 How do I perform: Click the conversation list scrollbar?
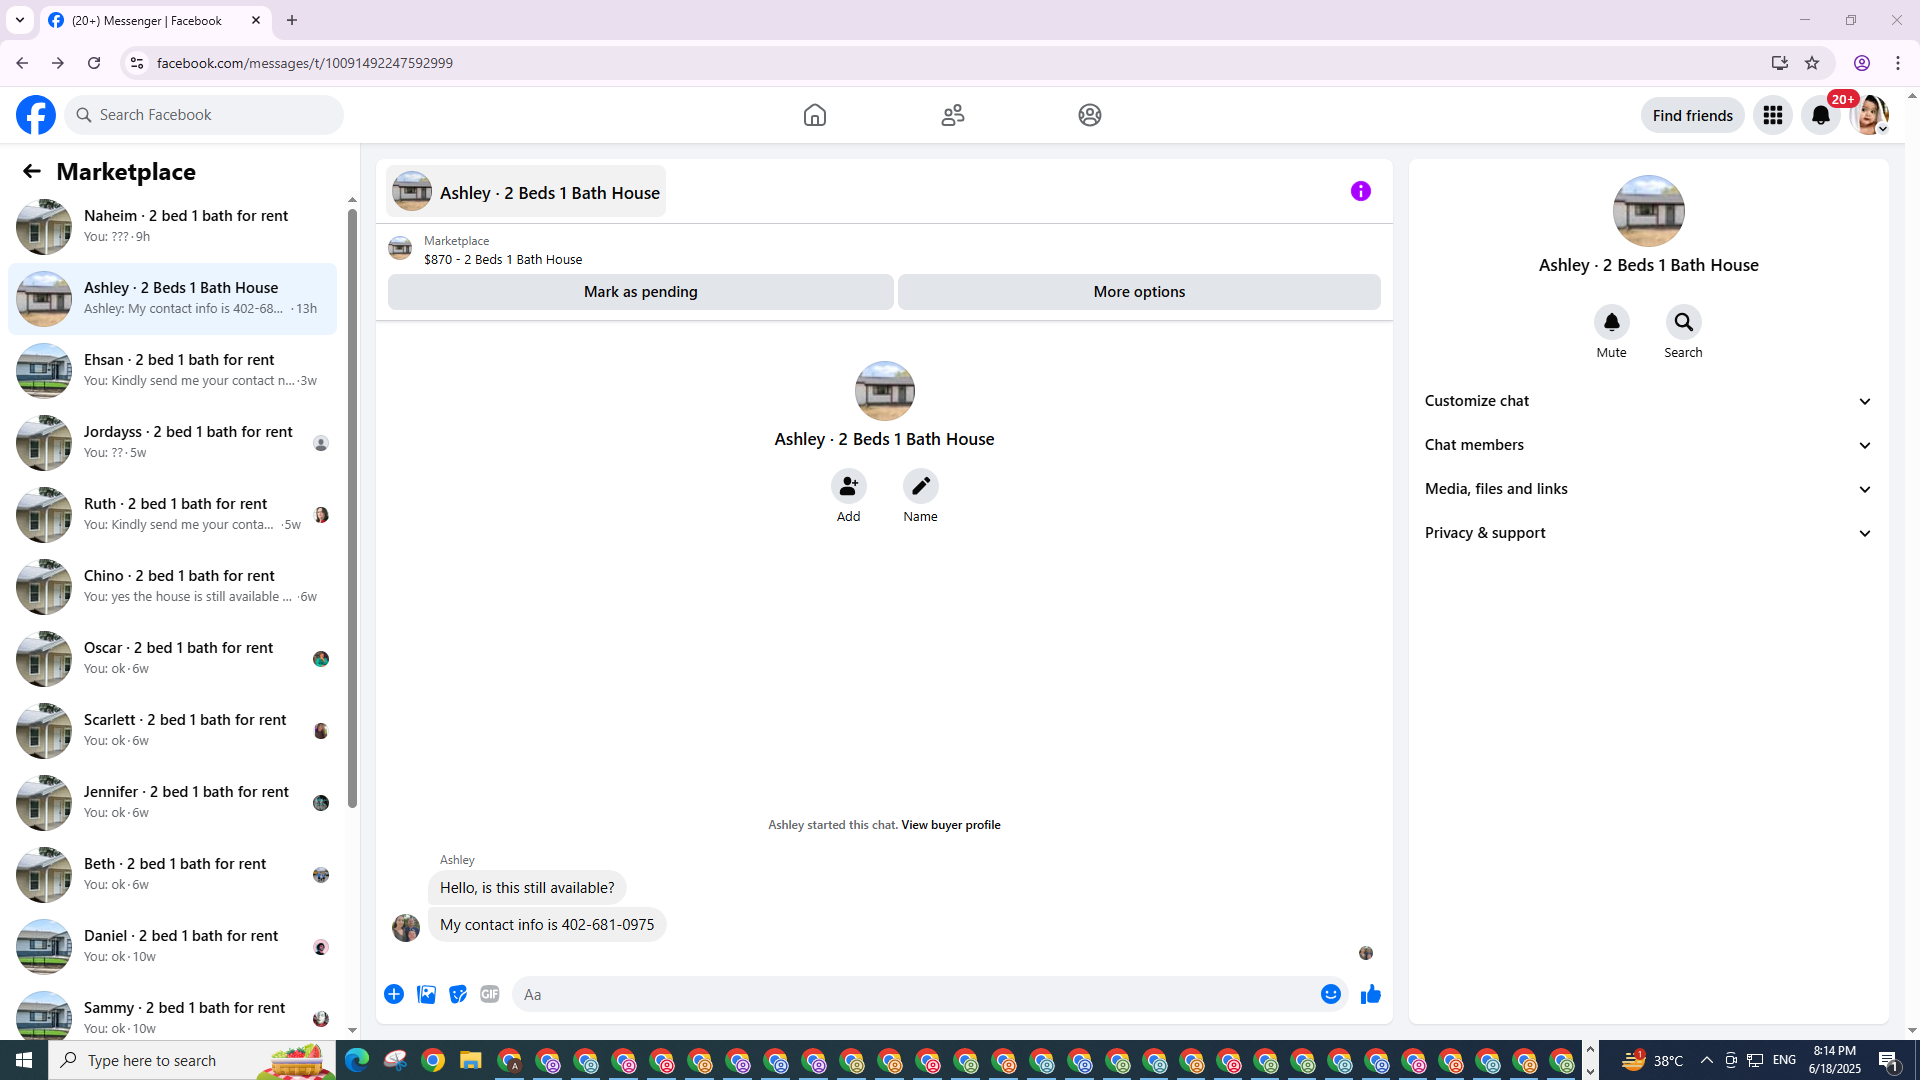click(x=352, y=508)
